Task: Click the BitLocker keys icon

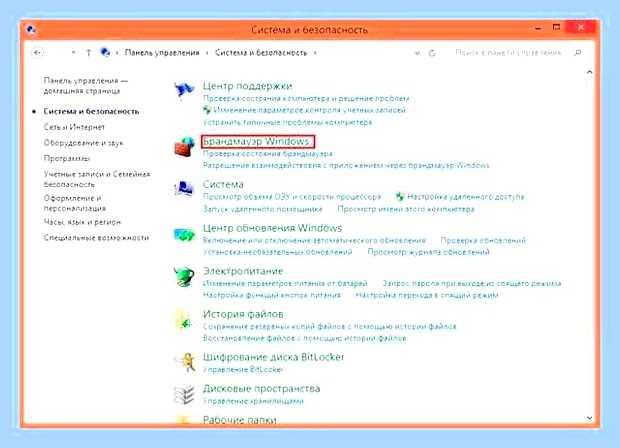Action: pyautogui.click(x=185, y=362)
